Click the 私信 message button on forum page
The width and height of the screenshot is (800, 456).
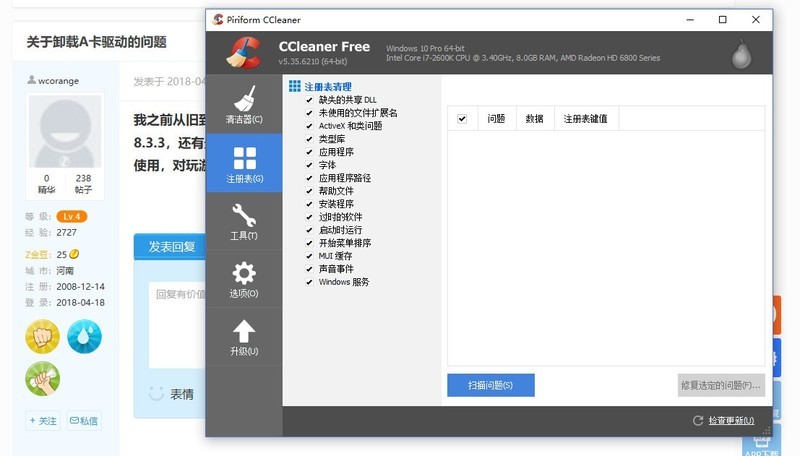click(x=84, y=421)
